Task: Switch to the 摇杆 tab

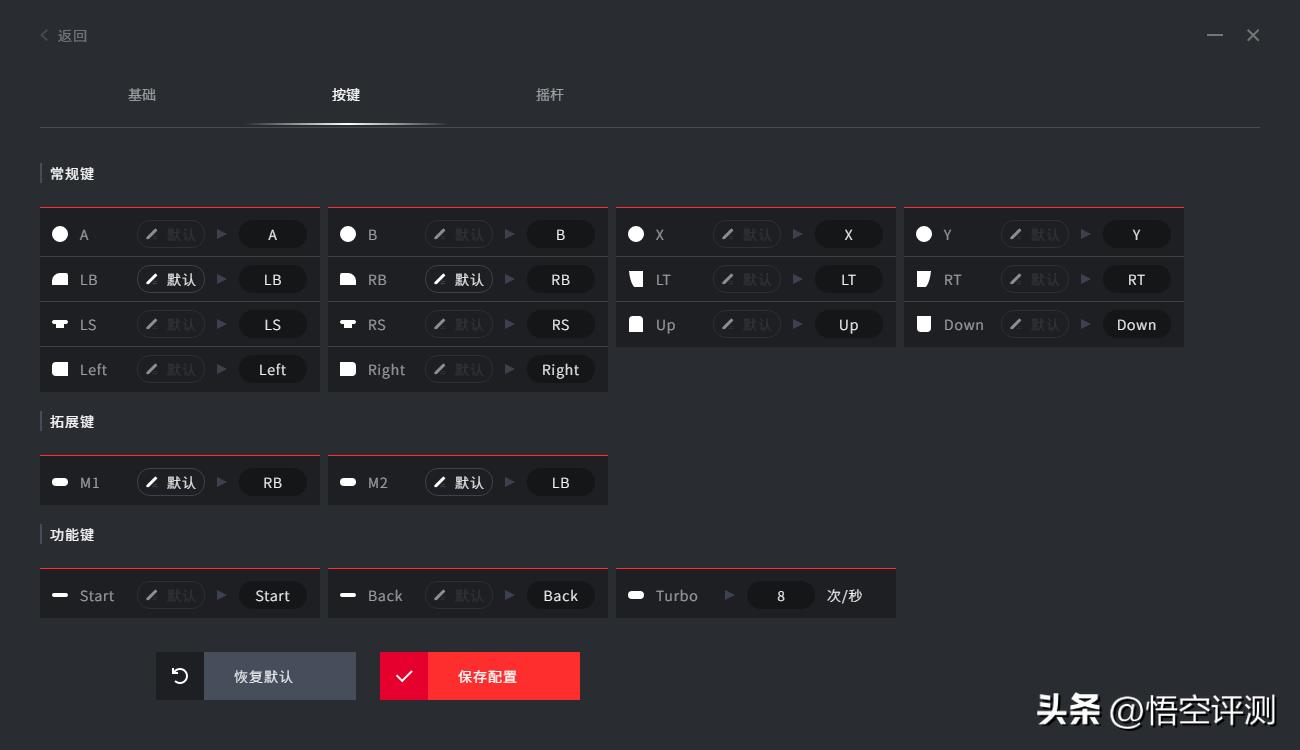Action: (x=550, y=95)
